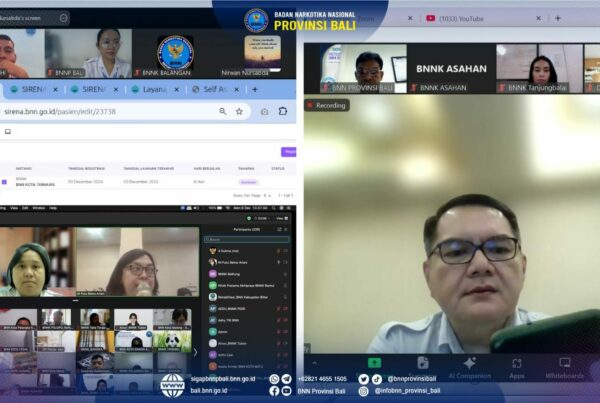600x403 pixels.
Task: Click BNN KOTA TARAKAN in the table
Action: pyautogui.click(x=35, y=184)
